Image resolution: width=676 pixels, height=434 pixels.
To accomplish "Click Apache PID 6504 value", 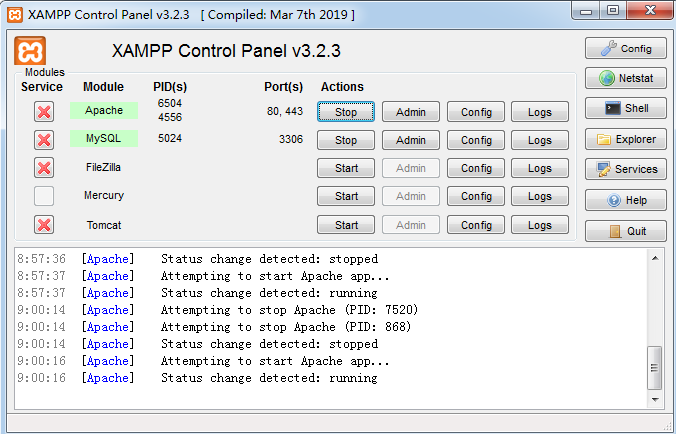I will tap(170, 103).
